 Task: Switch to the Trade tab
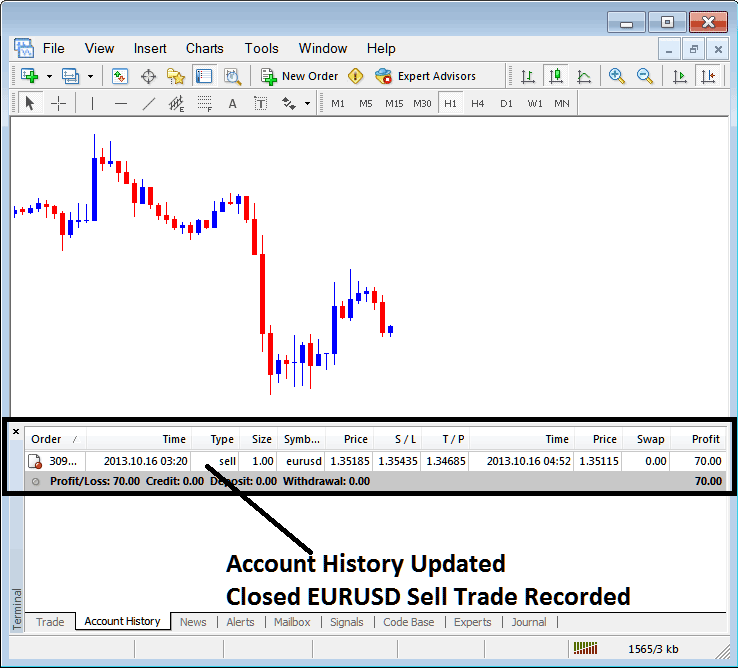(x=50, y=622)
